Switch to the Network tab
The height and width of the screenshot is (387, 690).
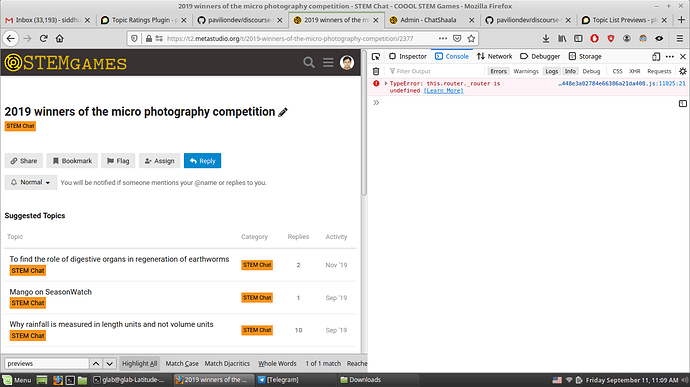tap(495, 56)
